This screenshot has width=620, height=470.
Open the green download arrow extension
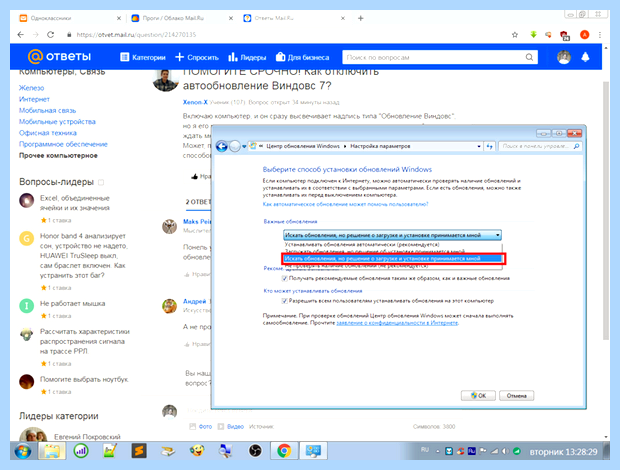pos(533,35)
